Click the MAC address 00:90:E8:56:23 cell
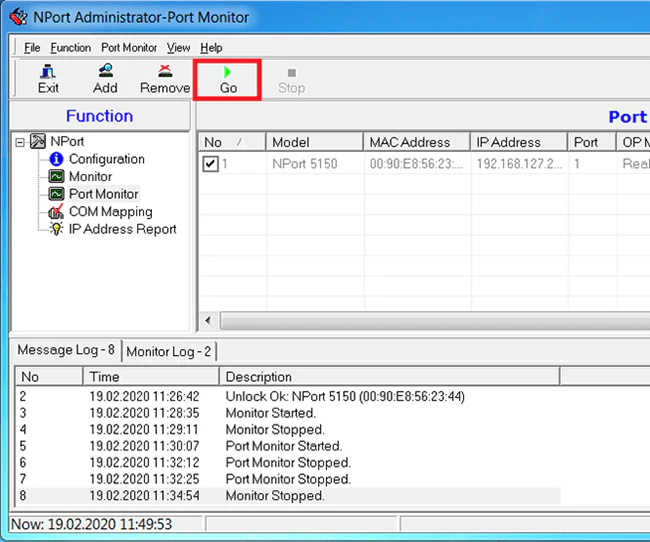Screen dimensions: 650x542 pos(416,164)
